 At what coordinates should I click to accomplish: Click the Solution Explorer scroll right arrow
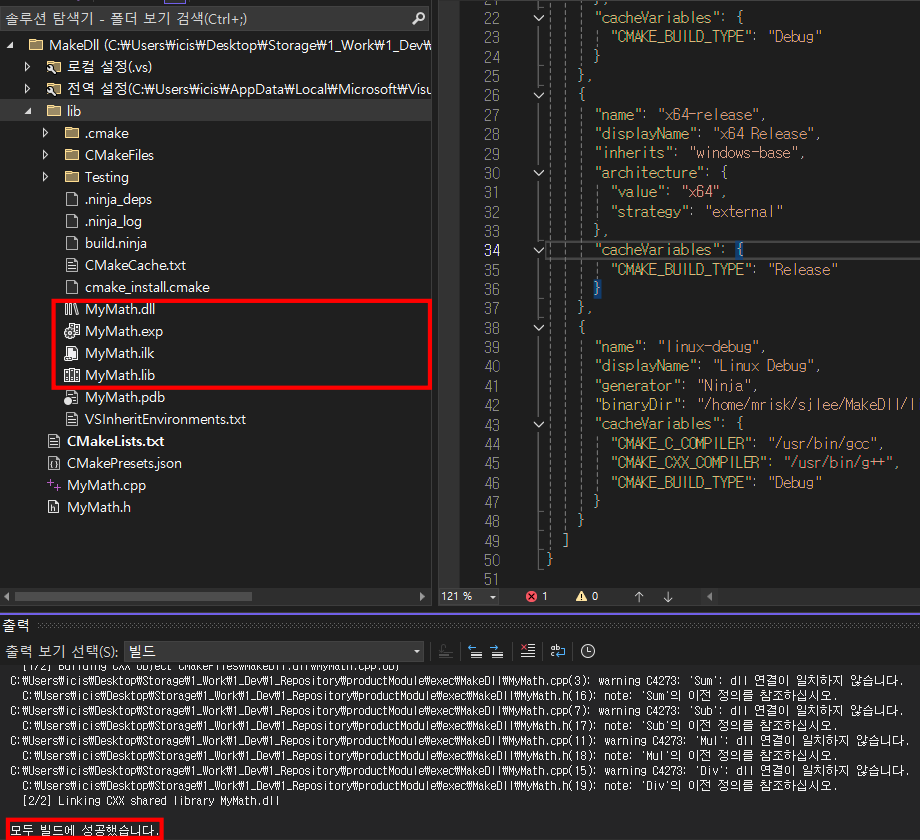422,597
